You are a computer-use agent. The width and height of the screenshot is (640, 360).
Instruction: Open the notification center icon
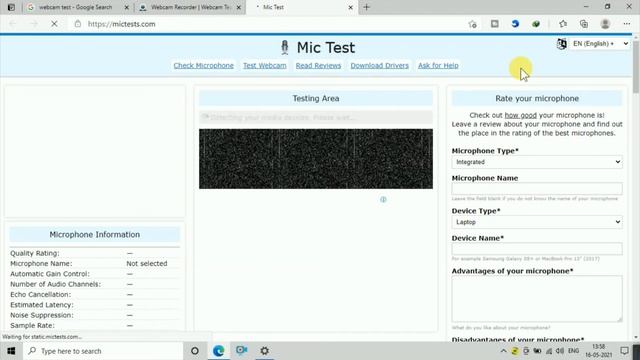click(624, 351)
